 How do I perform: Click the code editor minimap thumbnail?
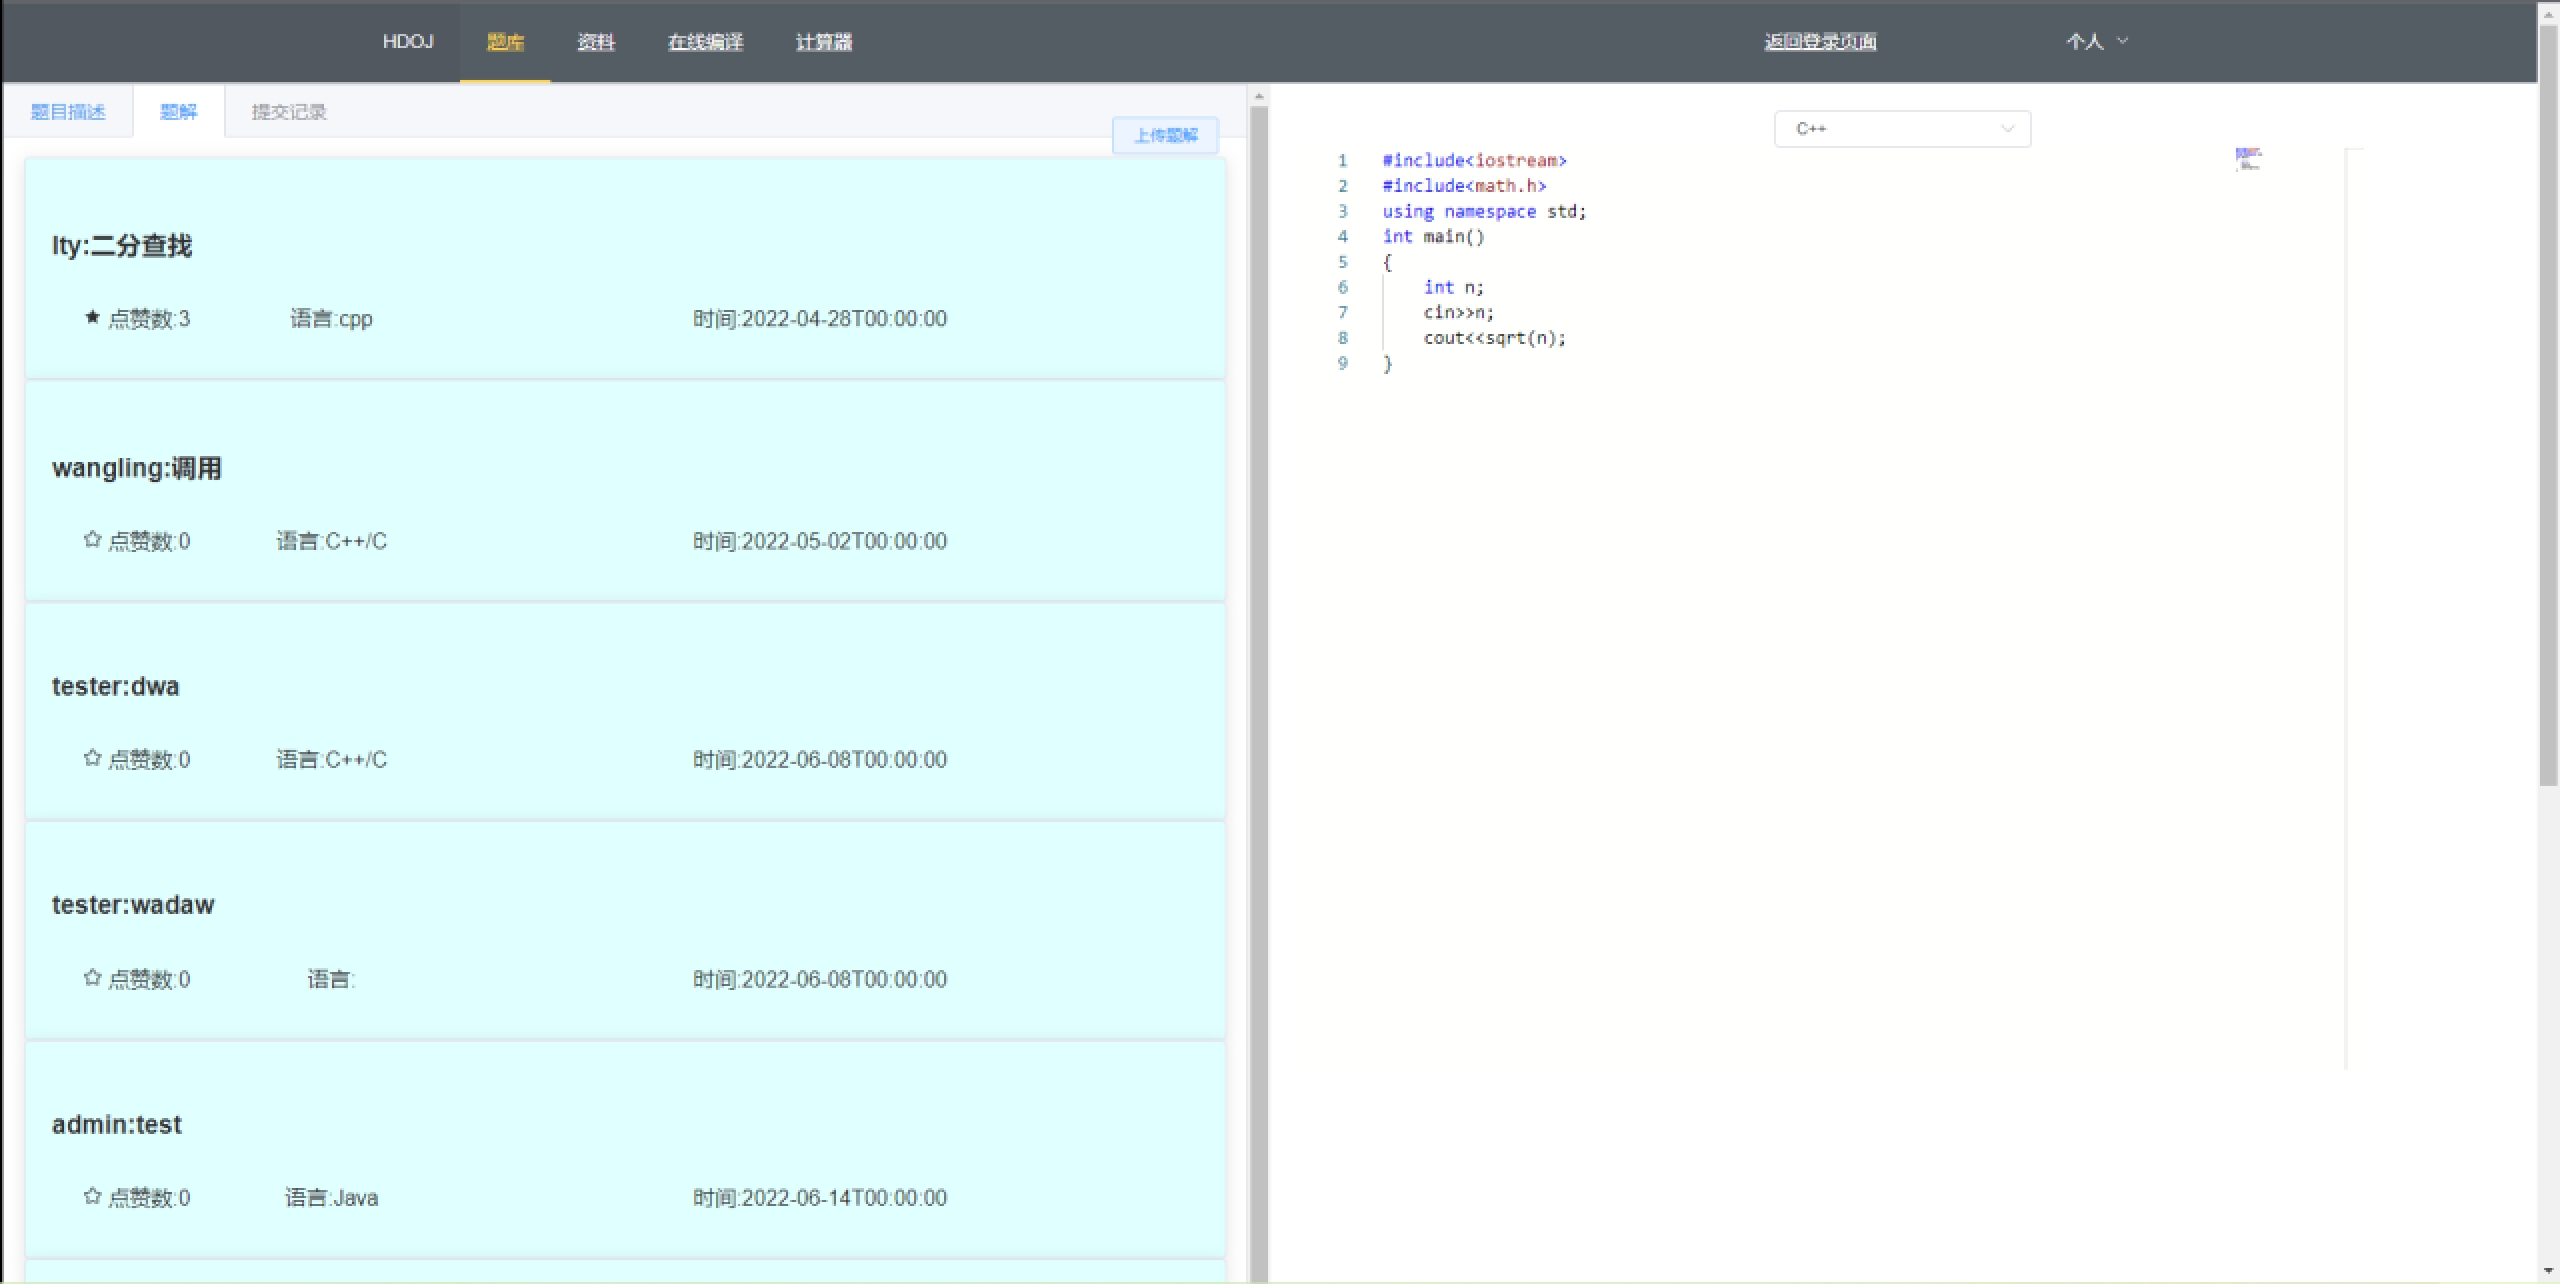click(x=2248, y=158)
